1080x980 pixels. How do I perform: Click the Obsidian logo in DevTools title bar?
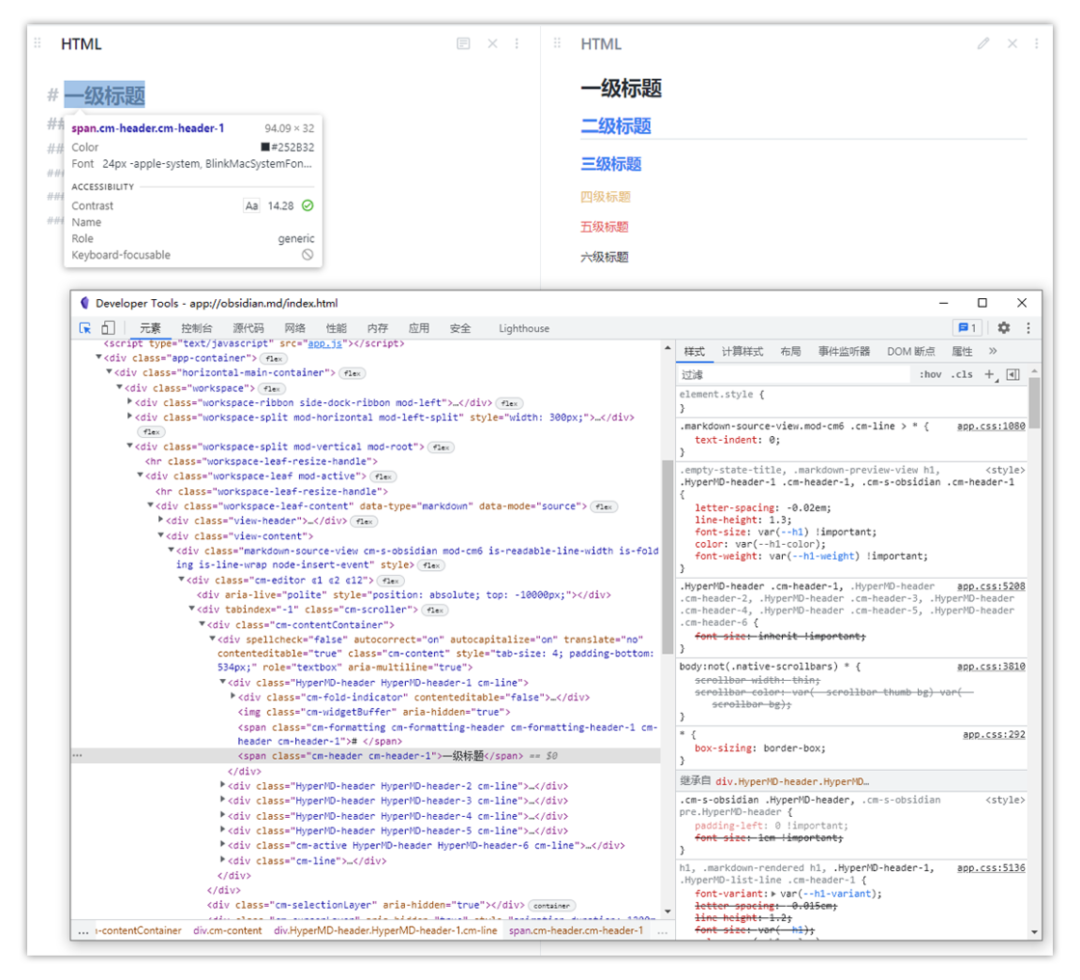click(85, 303)
